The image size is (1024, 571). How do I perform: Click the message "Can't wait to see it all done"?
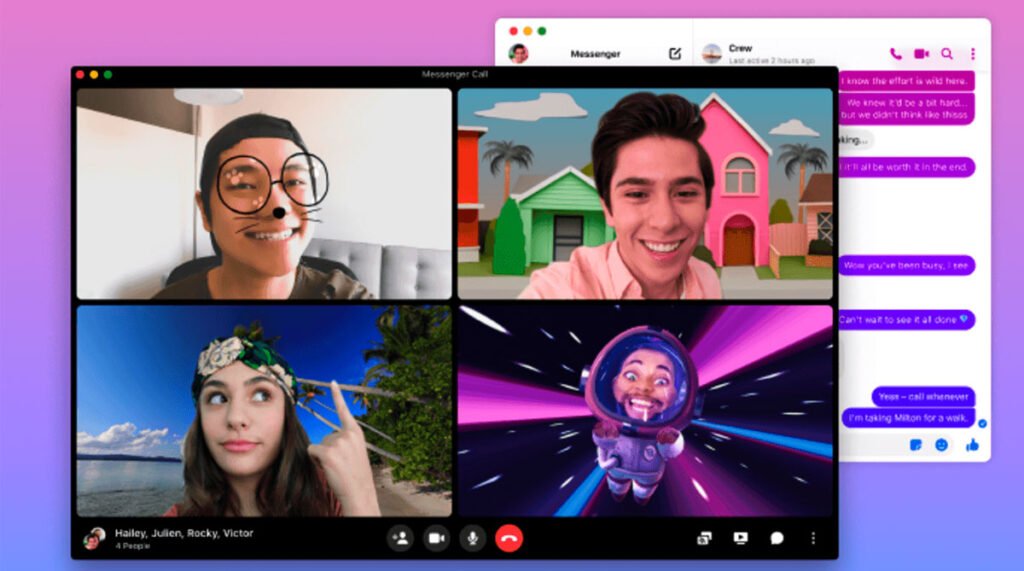click(x=906, y=319)
